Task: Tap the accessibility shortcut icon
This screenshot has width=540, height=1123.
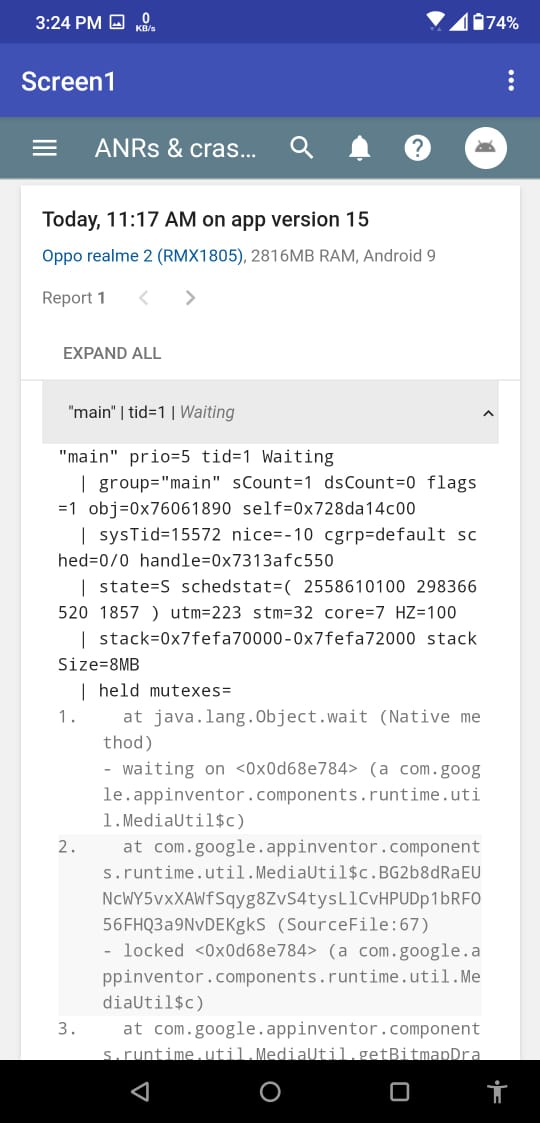Action: pyautogui.click(x=496, y=1091)
